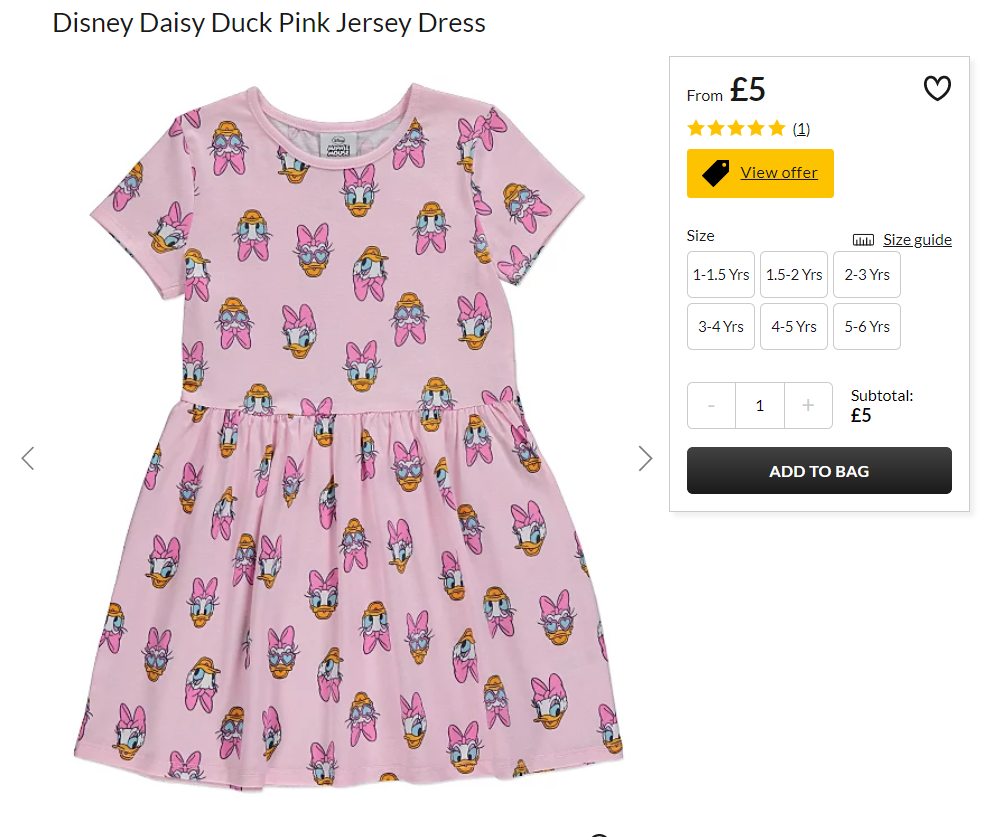Choose size 4-5 Yrs
Viewport: 1003px width, 837px height.
tap(794, 326)
